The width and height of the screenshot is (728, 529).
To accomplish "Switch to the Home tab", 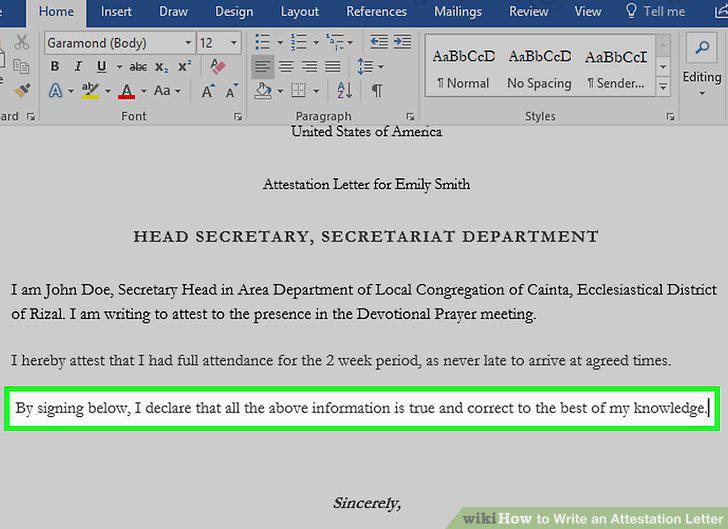I will pos(56,12).
